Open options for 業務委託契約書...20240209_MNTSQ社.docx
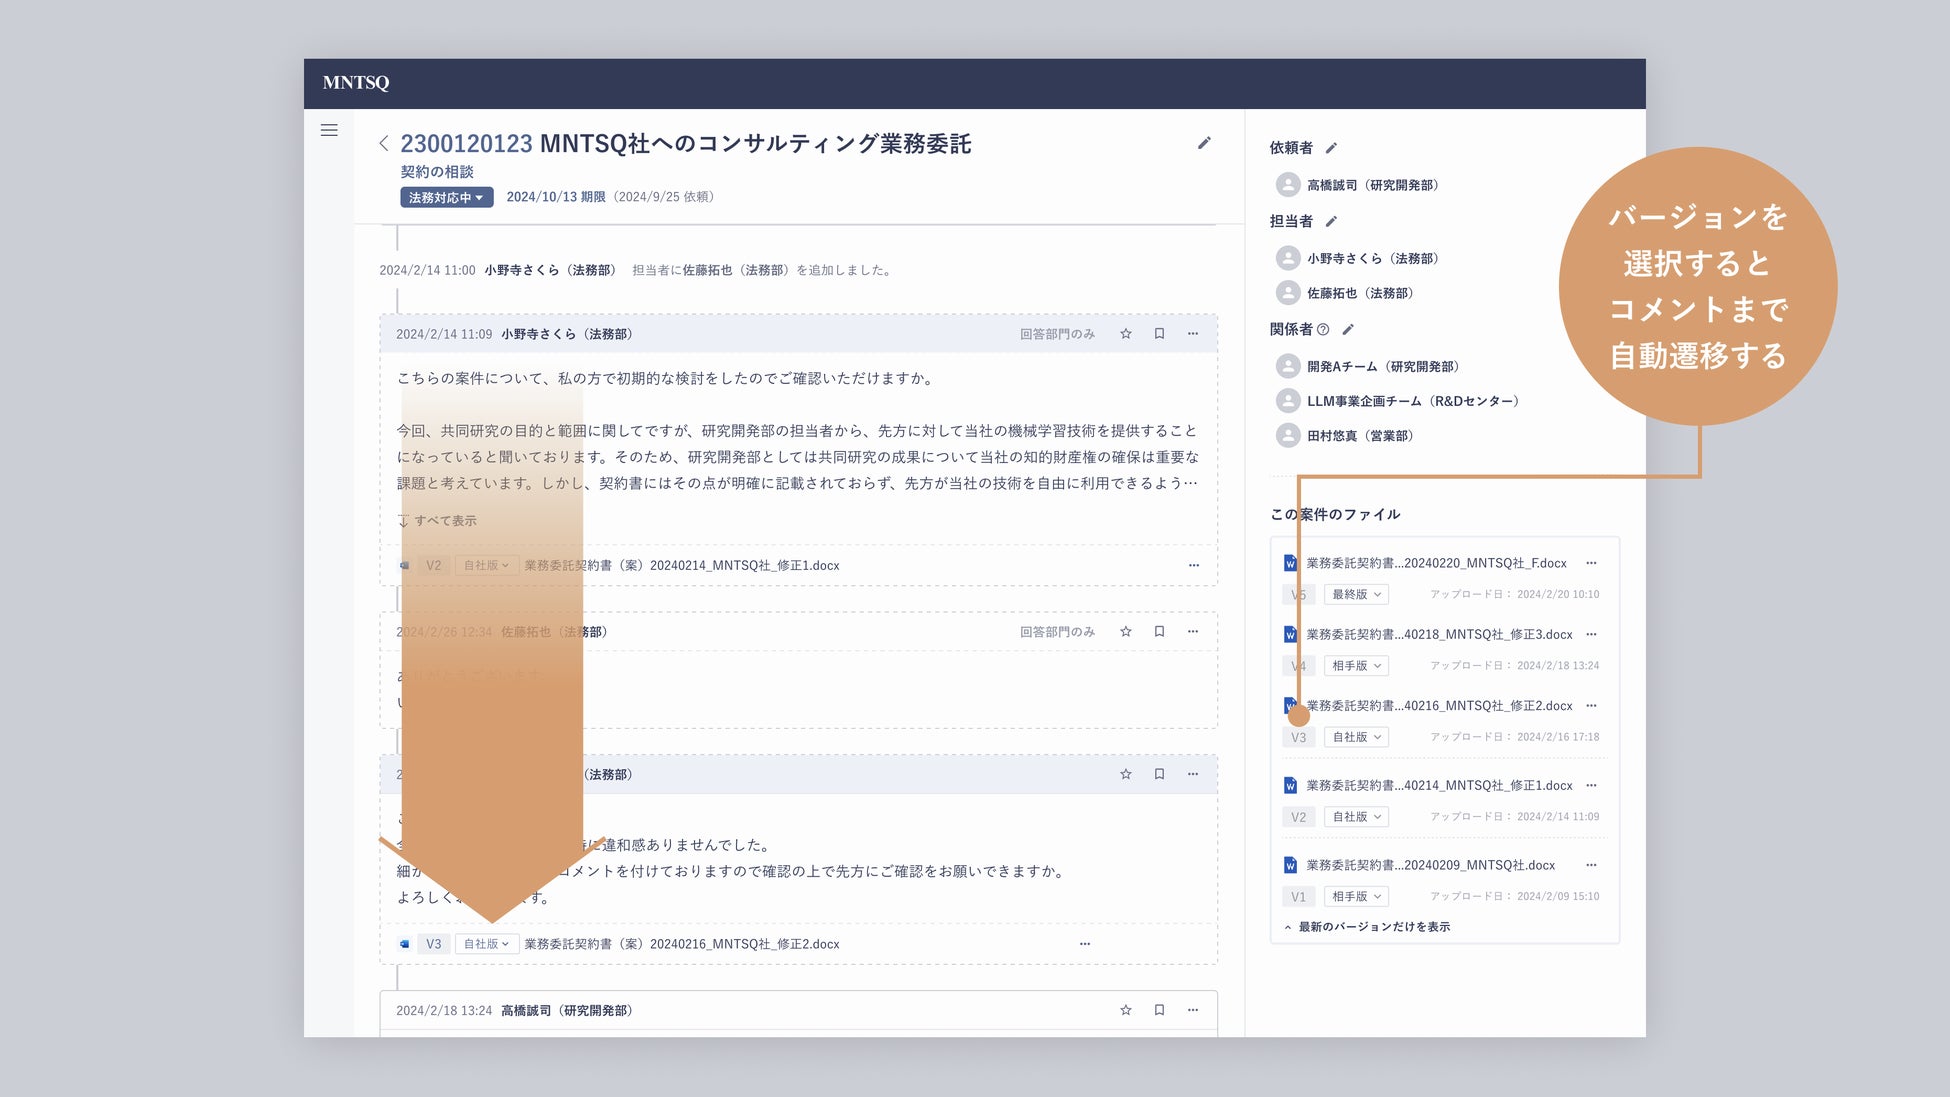 click(x=1591, y=865)
